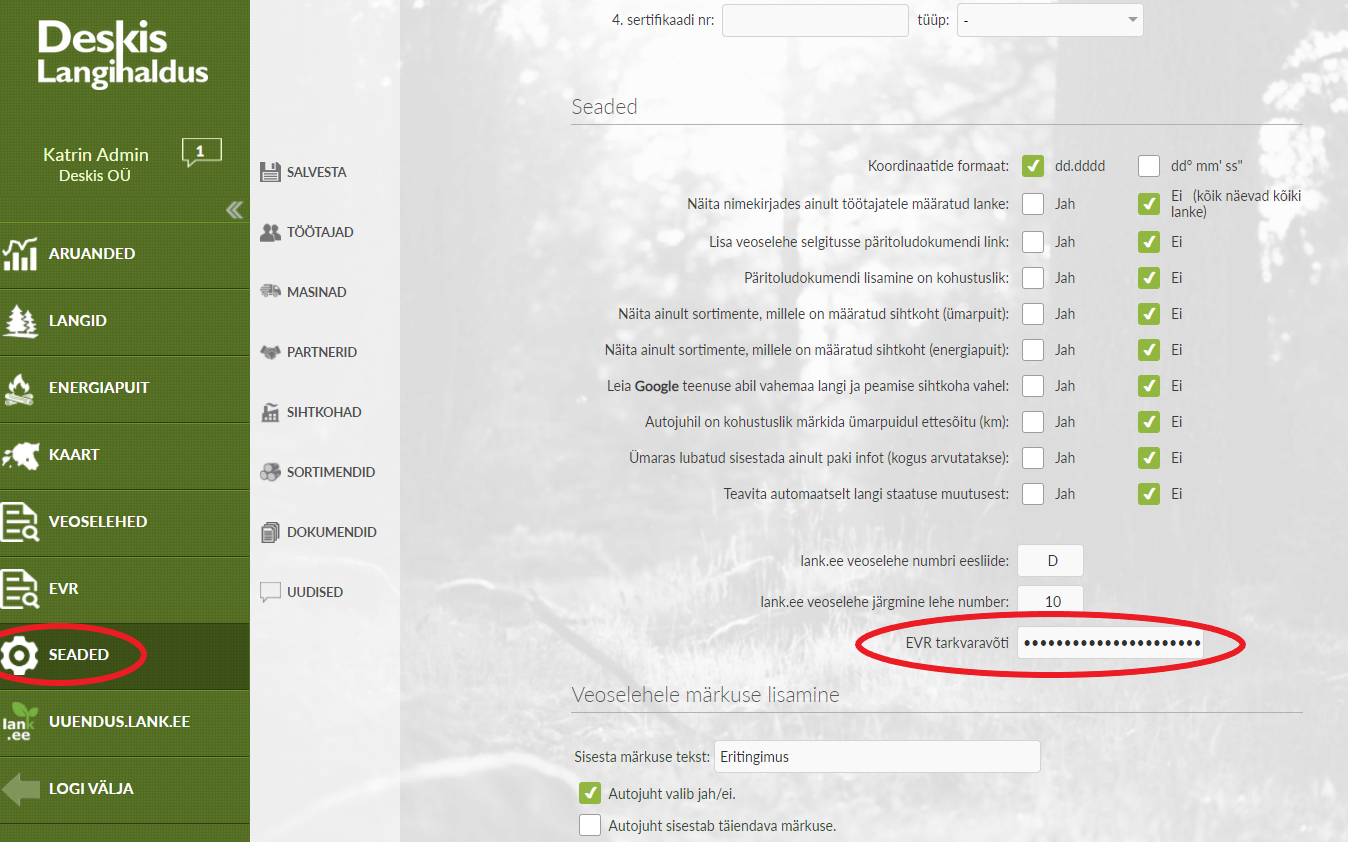Check Jah for Google teenuse vahemaa

(1033, 386)
